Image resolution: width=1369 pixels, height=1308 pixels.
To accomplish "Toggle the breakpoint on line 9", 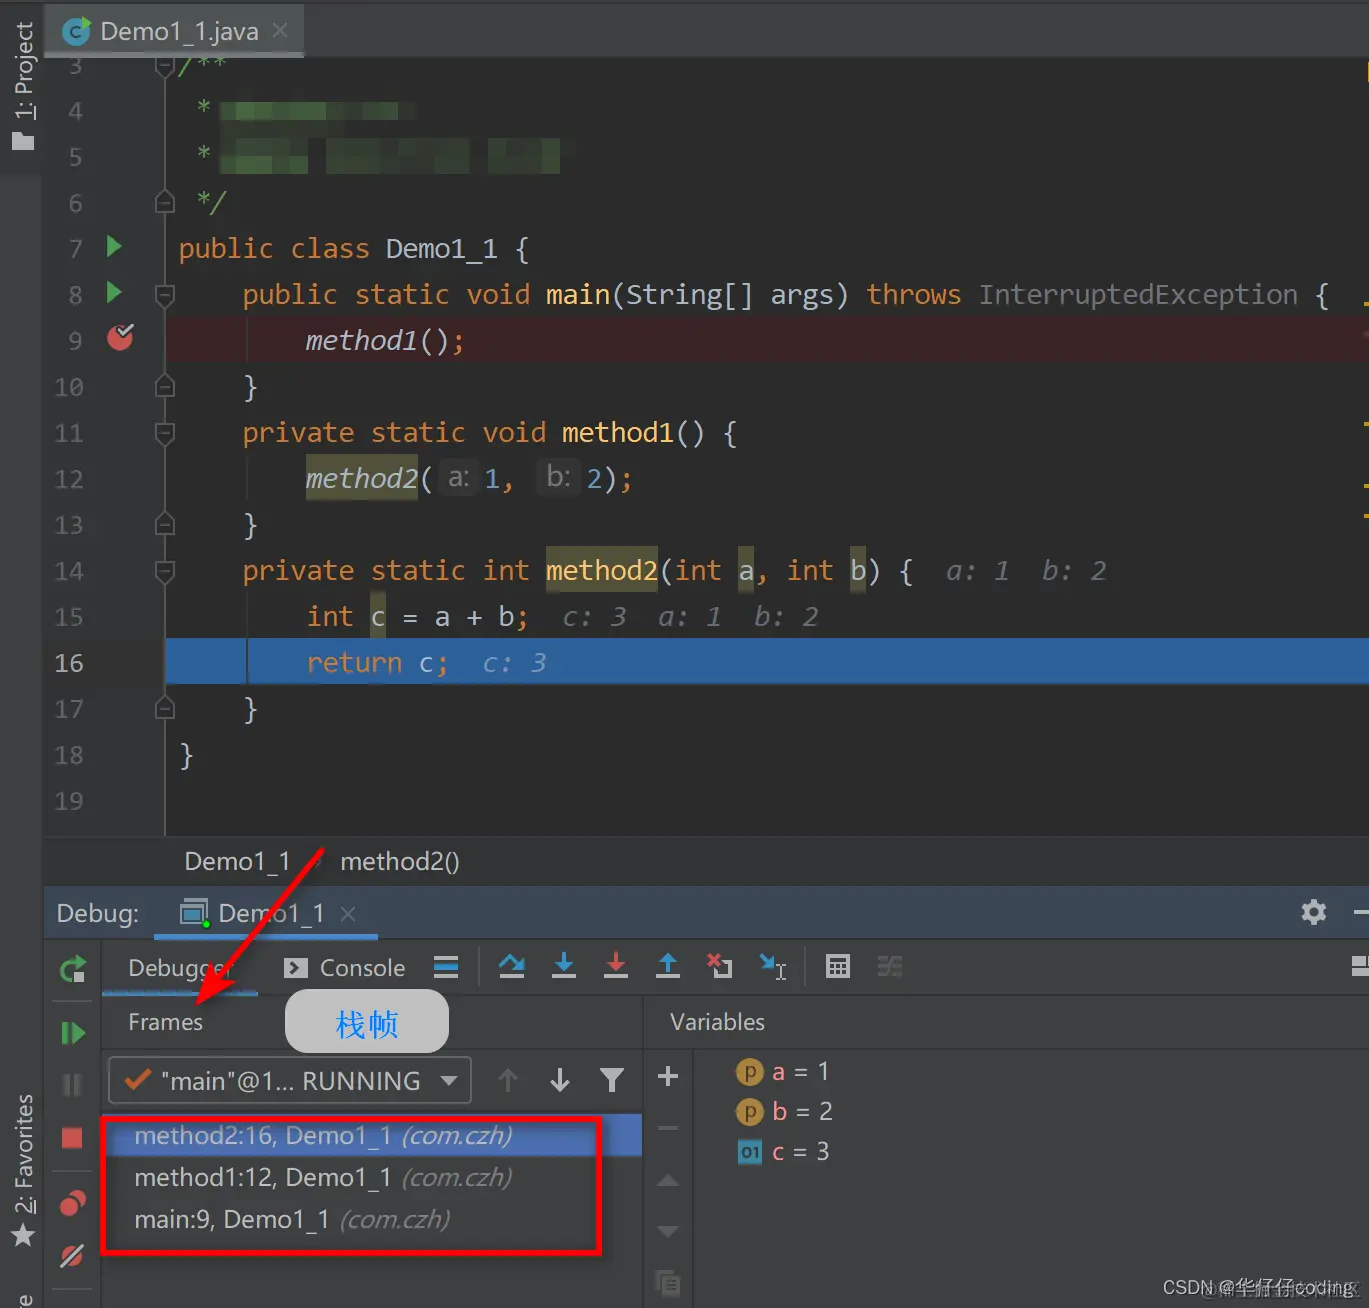I will point(120,338).
